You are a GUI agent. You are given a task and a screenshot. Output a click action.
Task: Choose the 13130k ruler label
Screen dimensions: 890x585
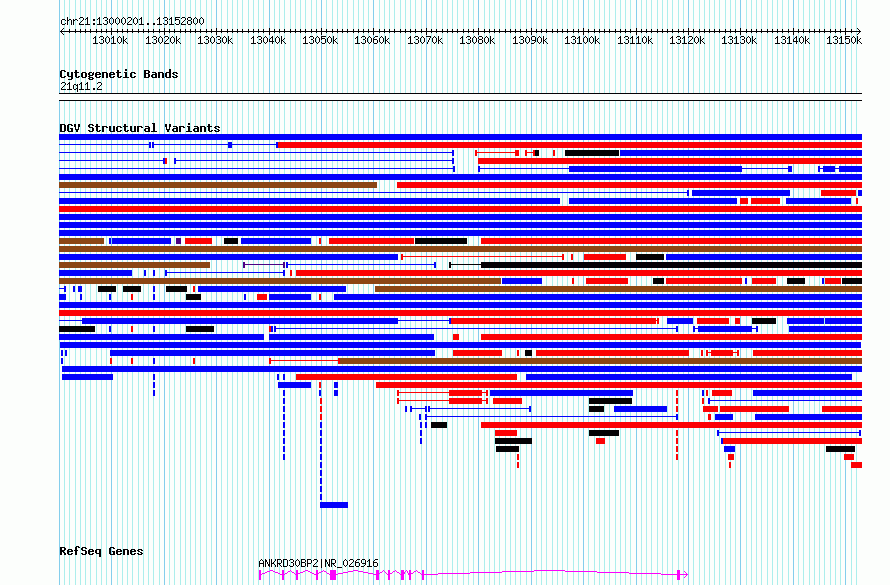pos(740,40)
